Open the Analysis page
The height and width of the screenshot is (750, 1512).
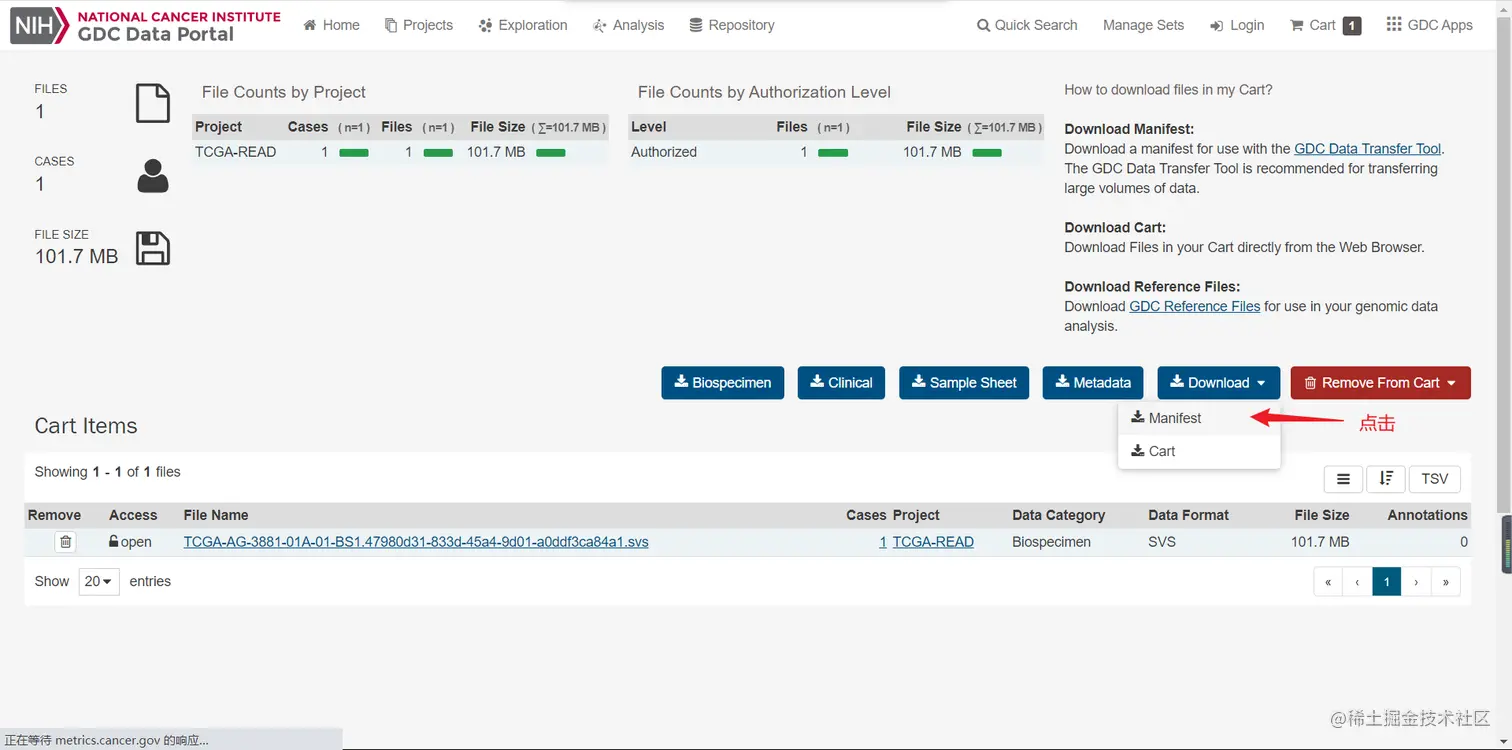click(628, 25)
